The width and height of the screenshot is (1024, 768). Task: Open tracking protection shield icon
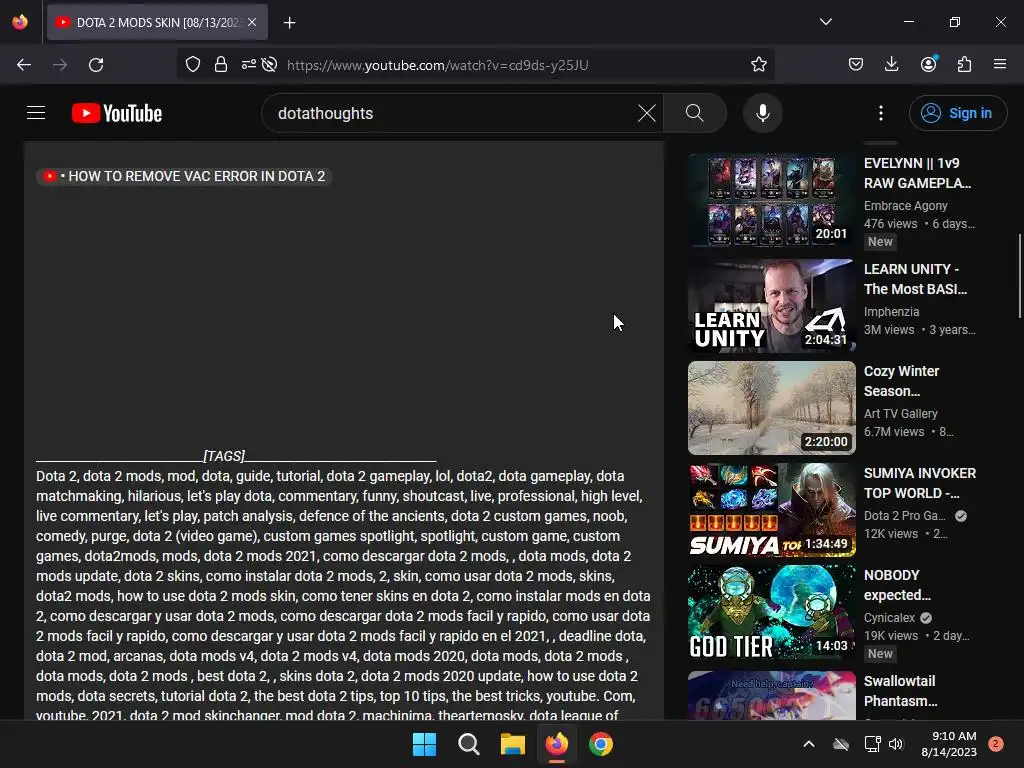[x=193, y=65]
